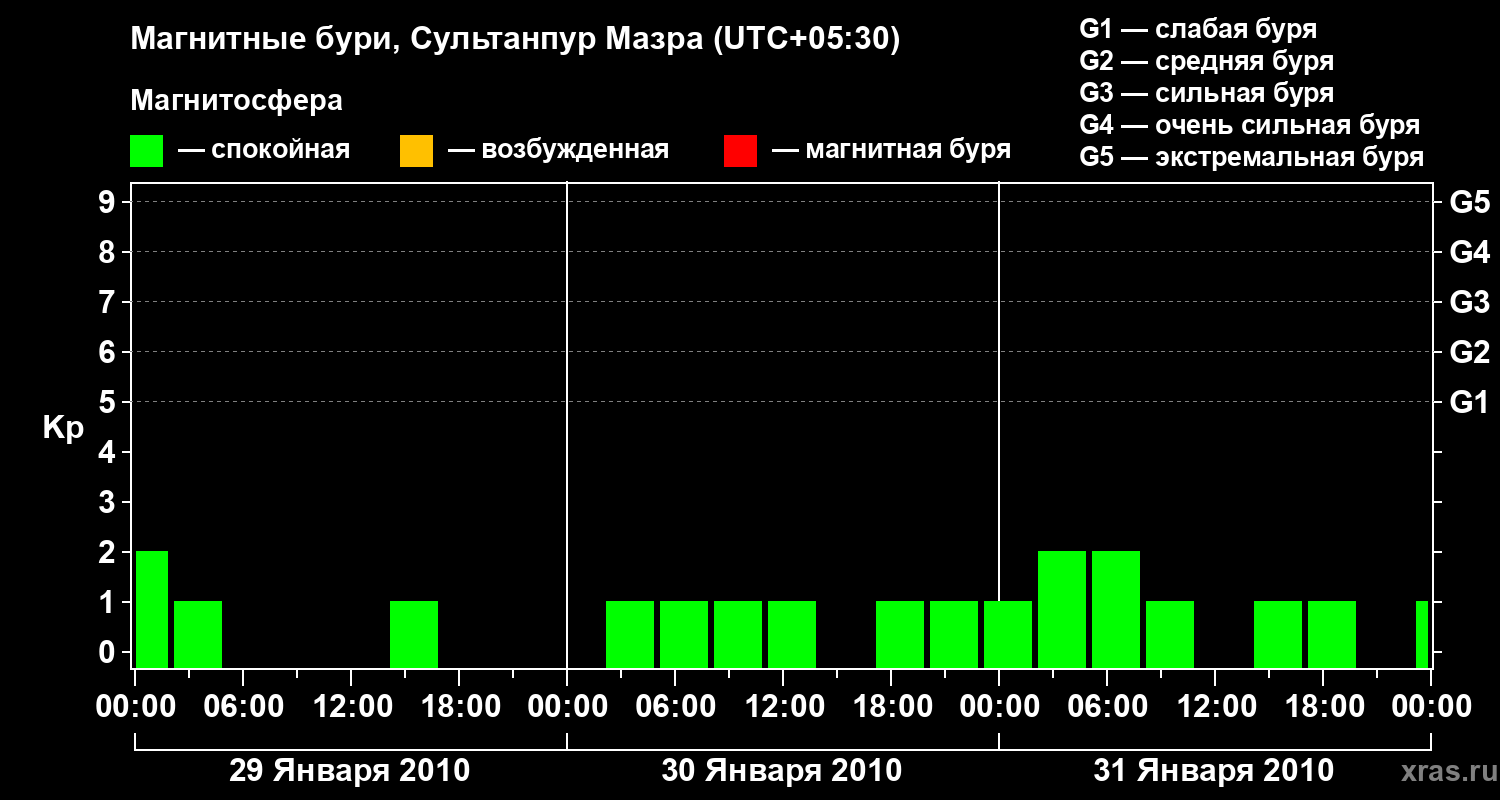The image size is (1500, 800).
Task: Click the 'Магнитосфера' legend heading
Action: pyautogui.click(x=236, y=101)
